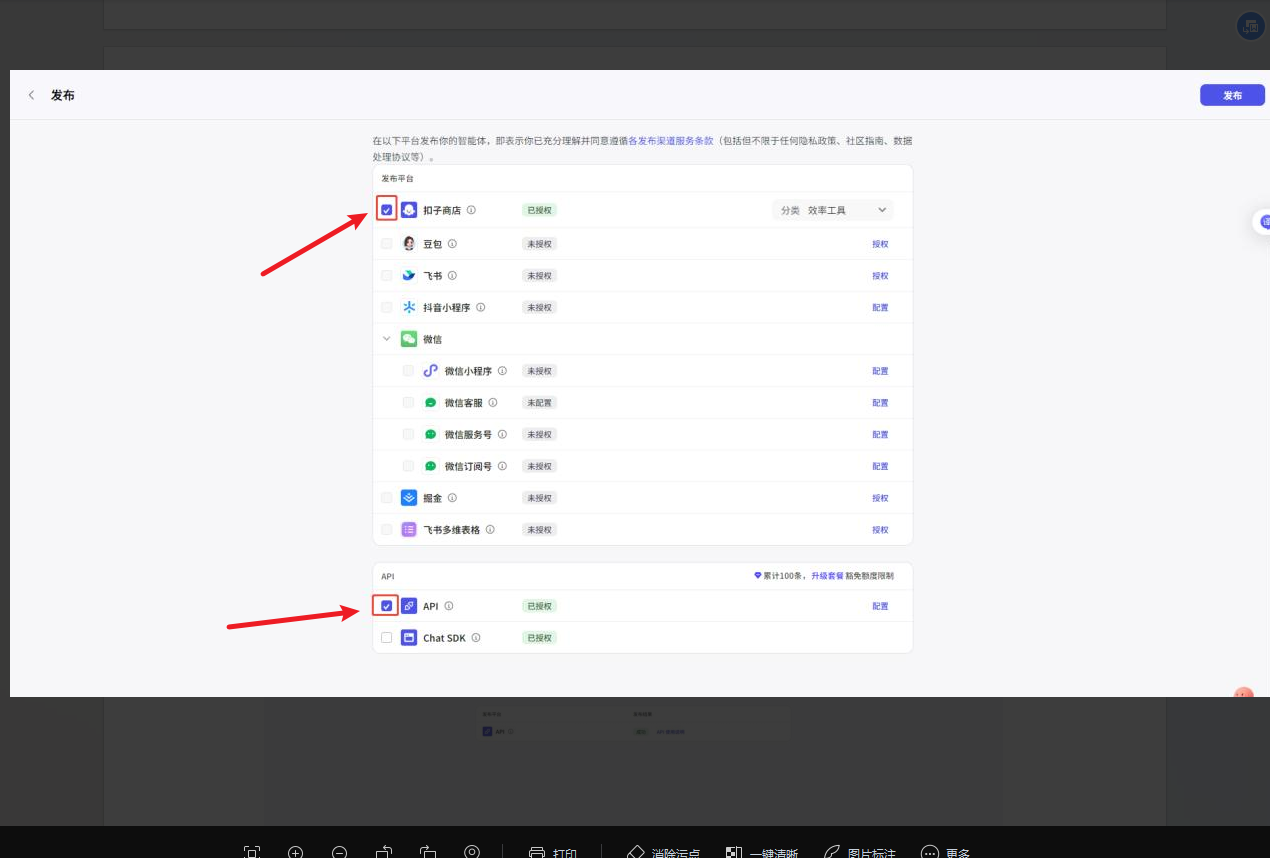
Task: Click the 打印 print button
Action: pyautogui.click(x=553, y=852)
